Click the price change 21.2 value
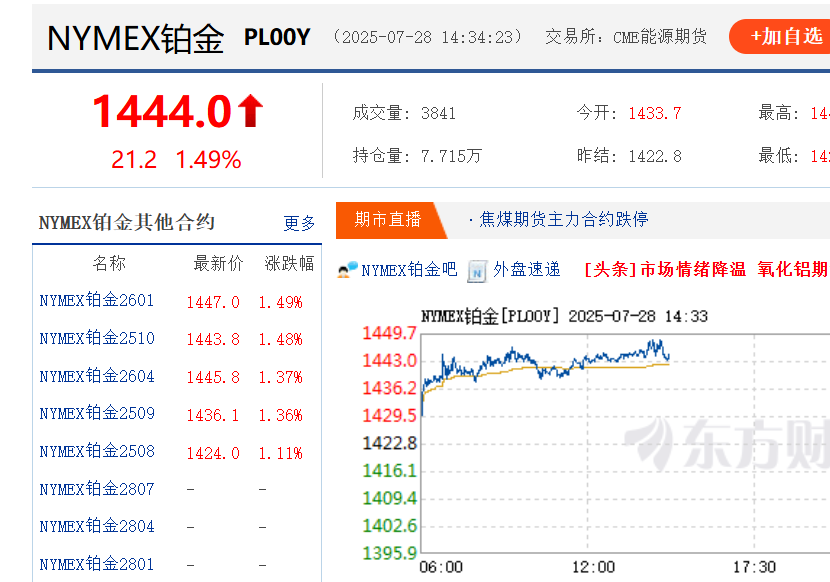830x582 pixels. coord(134,159)
